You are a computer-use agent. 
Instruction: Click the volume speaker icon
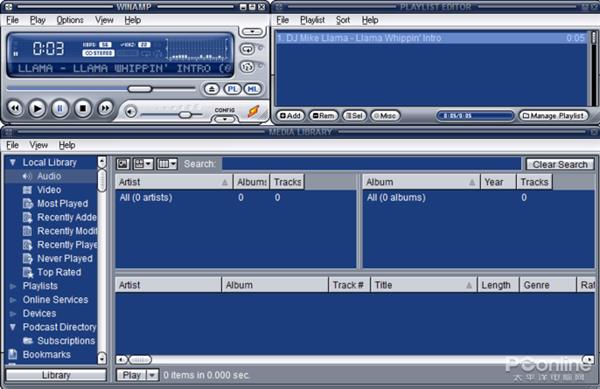click(x=130, y=112)
